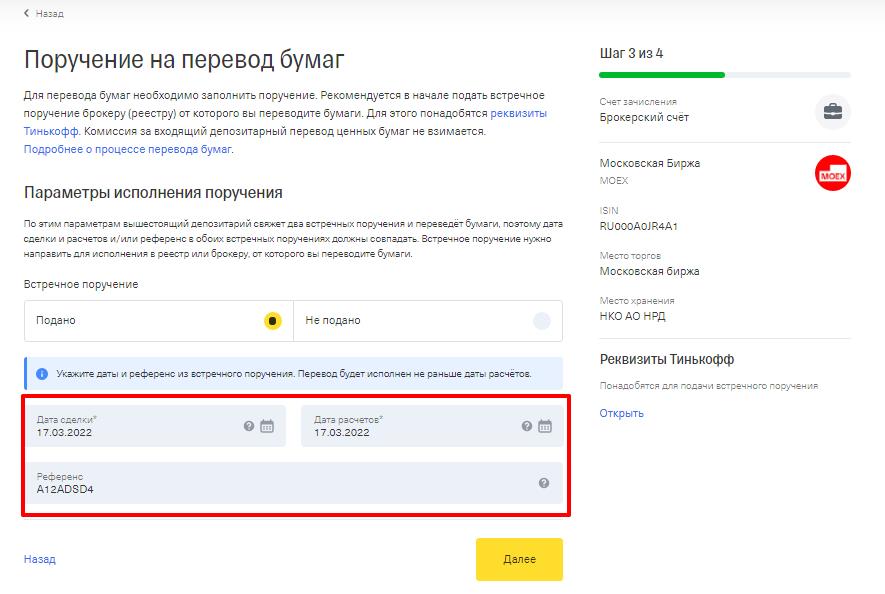
Task: Select the Не подано radio option
Action: 541,321
